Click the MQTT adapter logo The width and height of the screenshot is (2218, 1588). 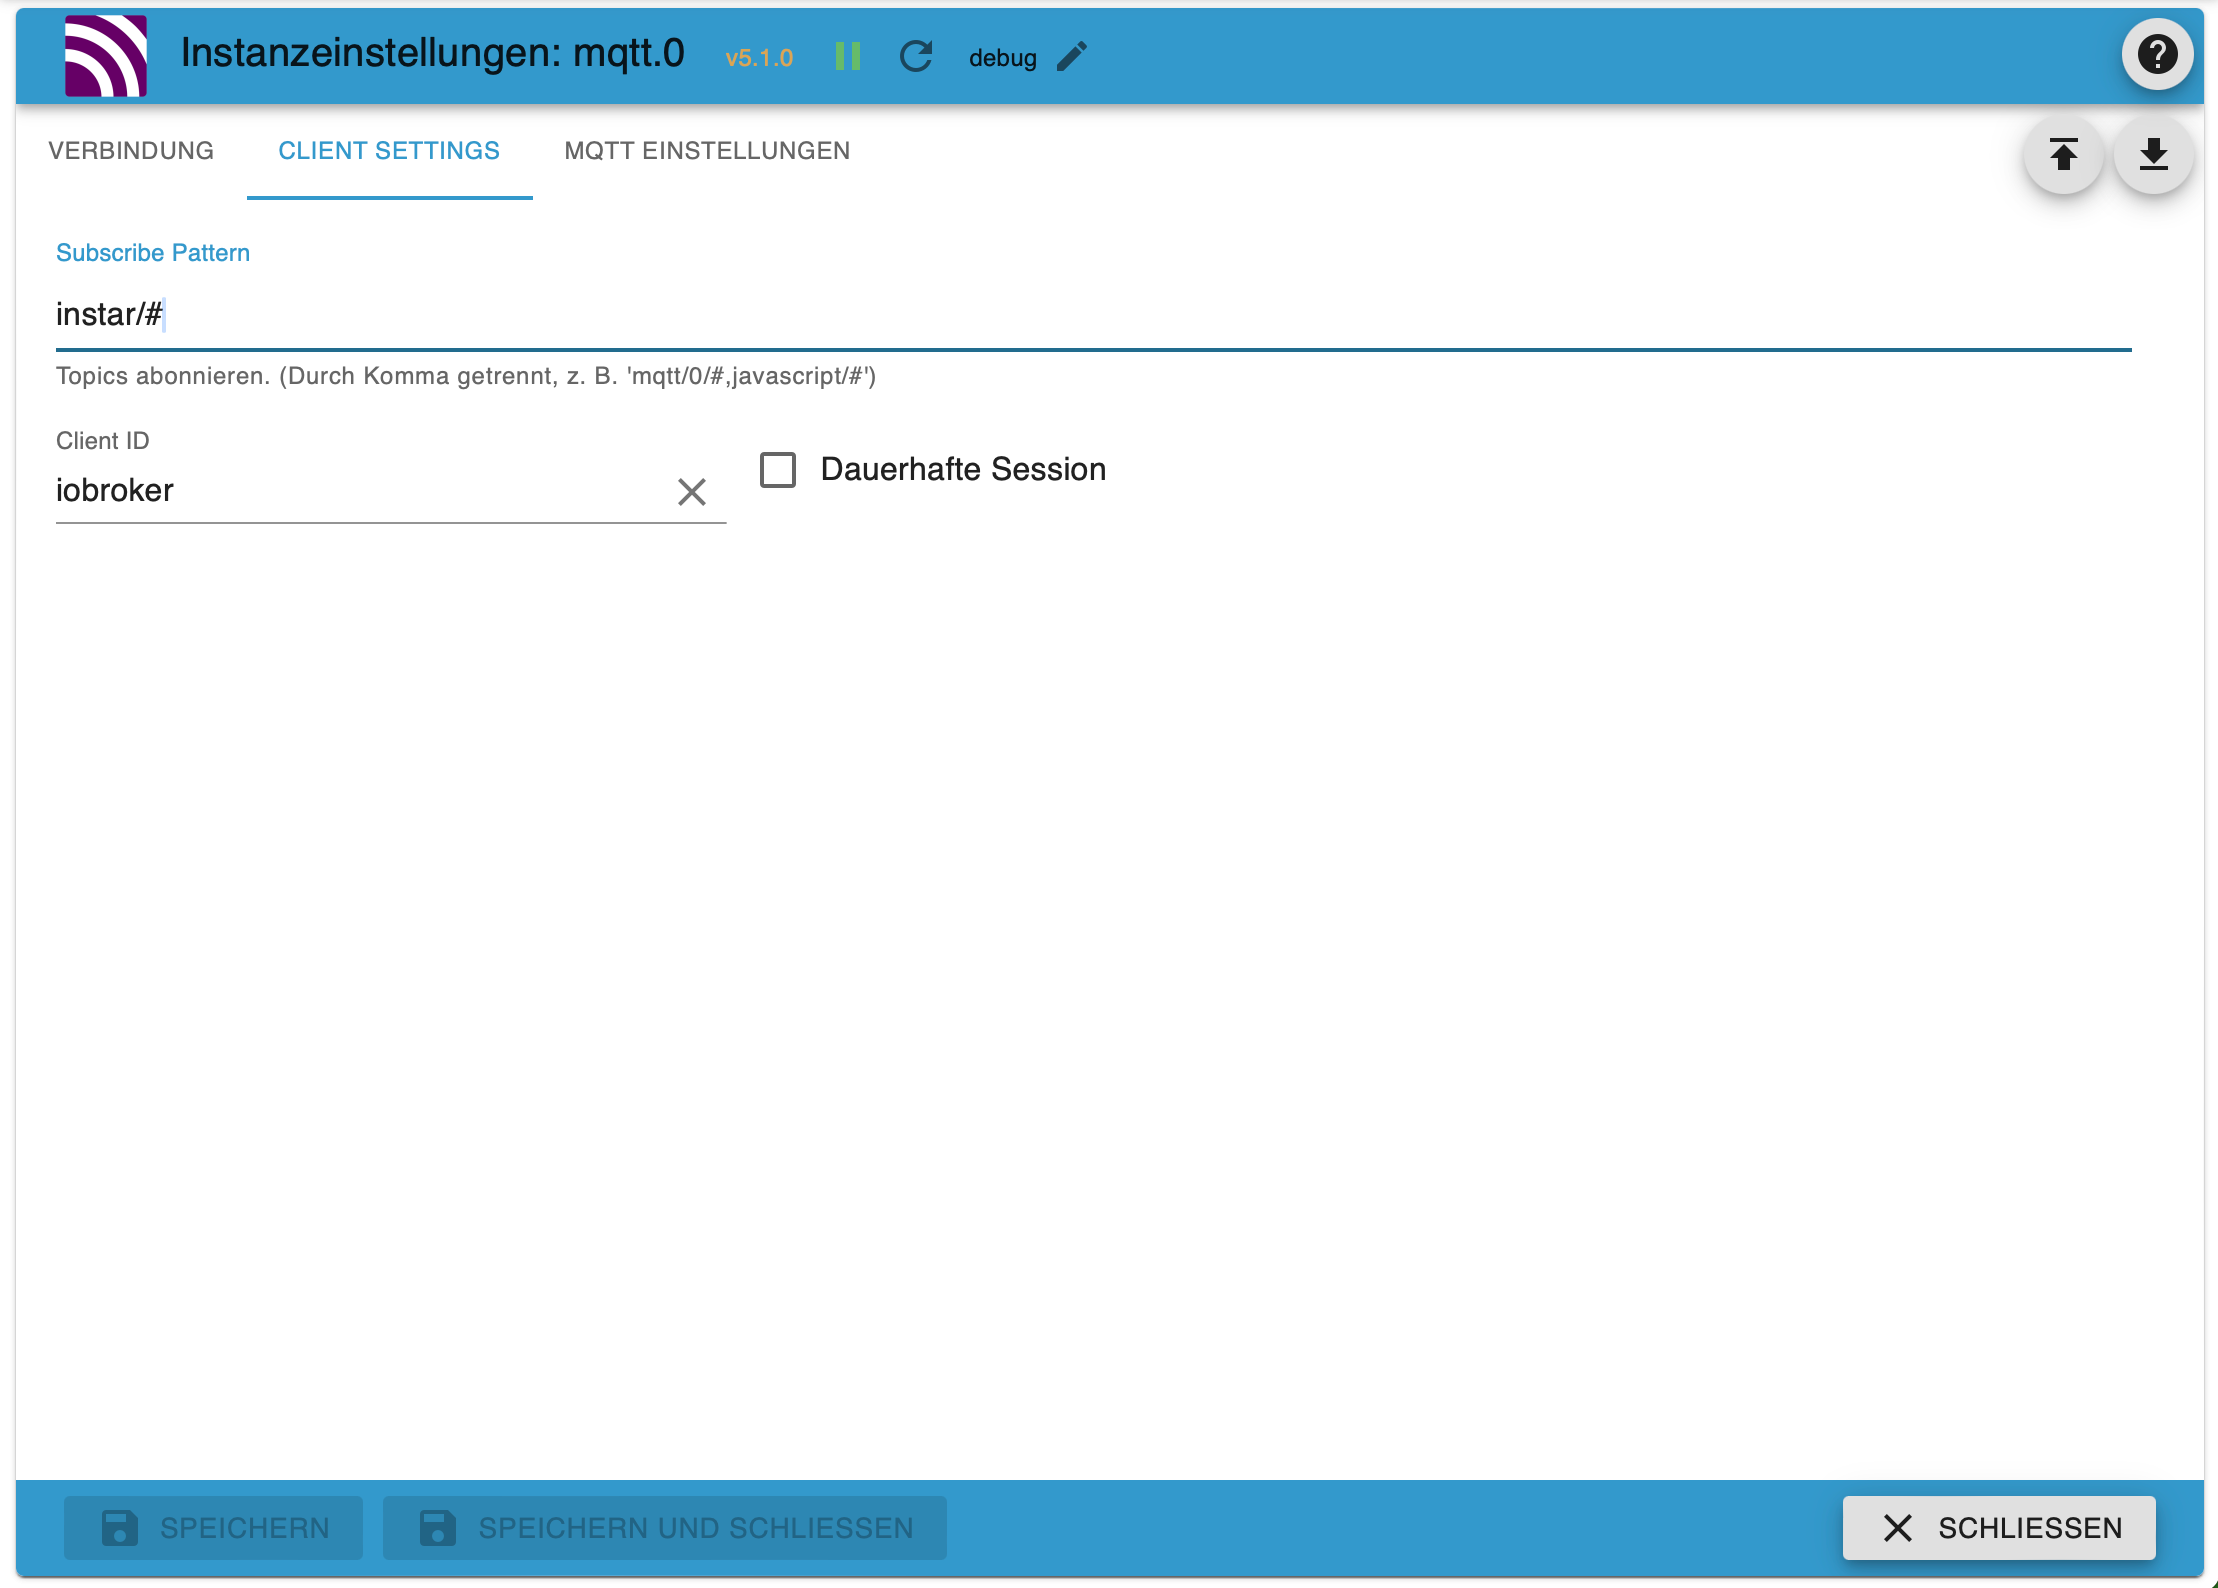pyautogui.click(x=105, y=55)
